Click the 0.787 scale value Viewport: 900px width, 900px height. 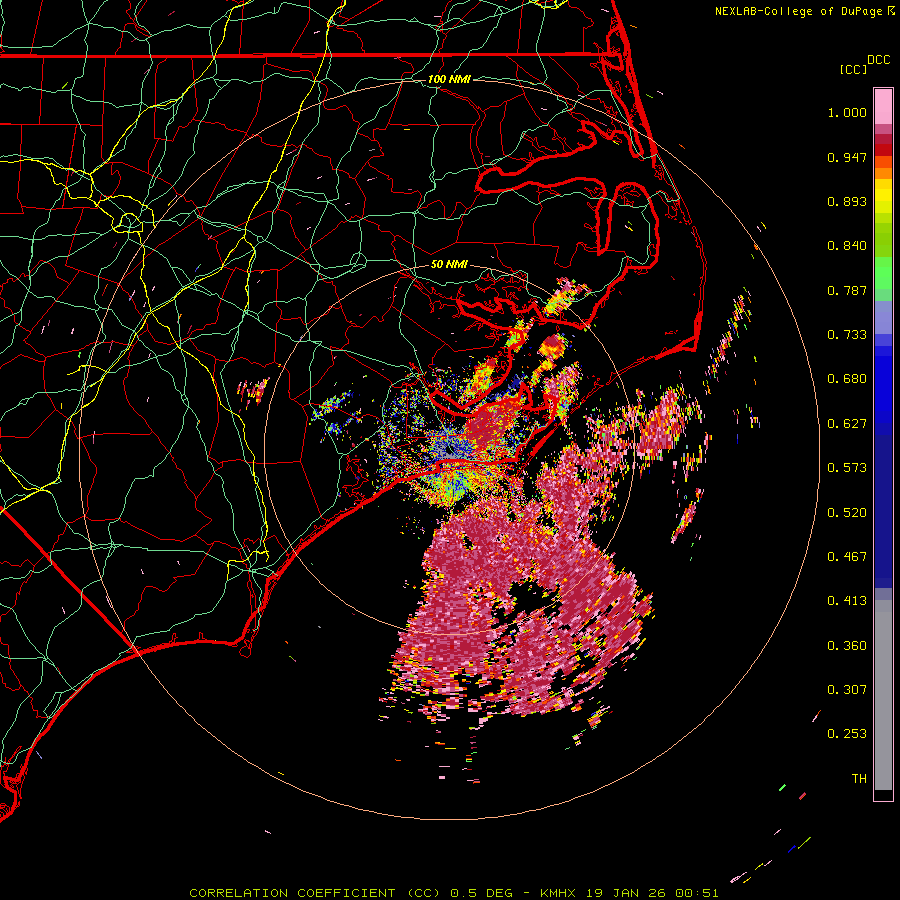pos(847,290)
